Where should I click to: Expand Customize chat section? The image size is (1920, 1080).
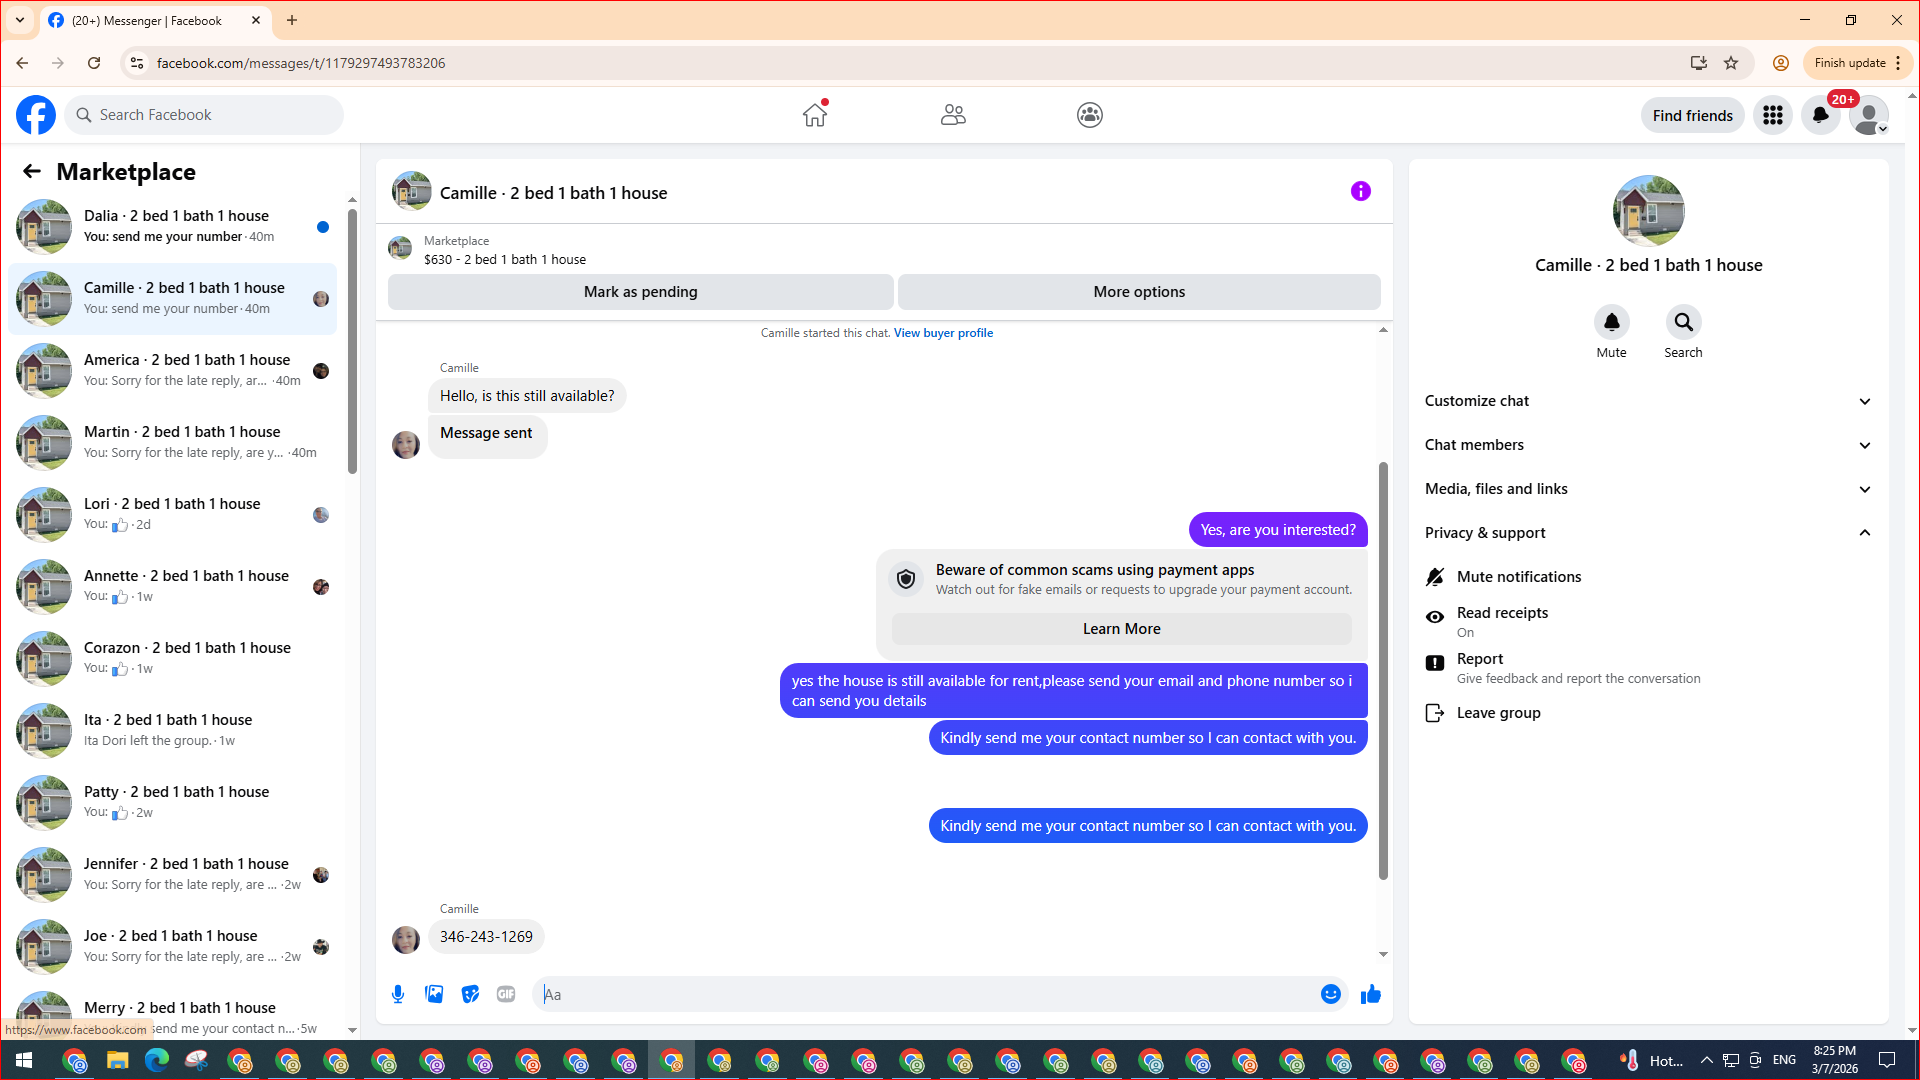1648,401
